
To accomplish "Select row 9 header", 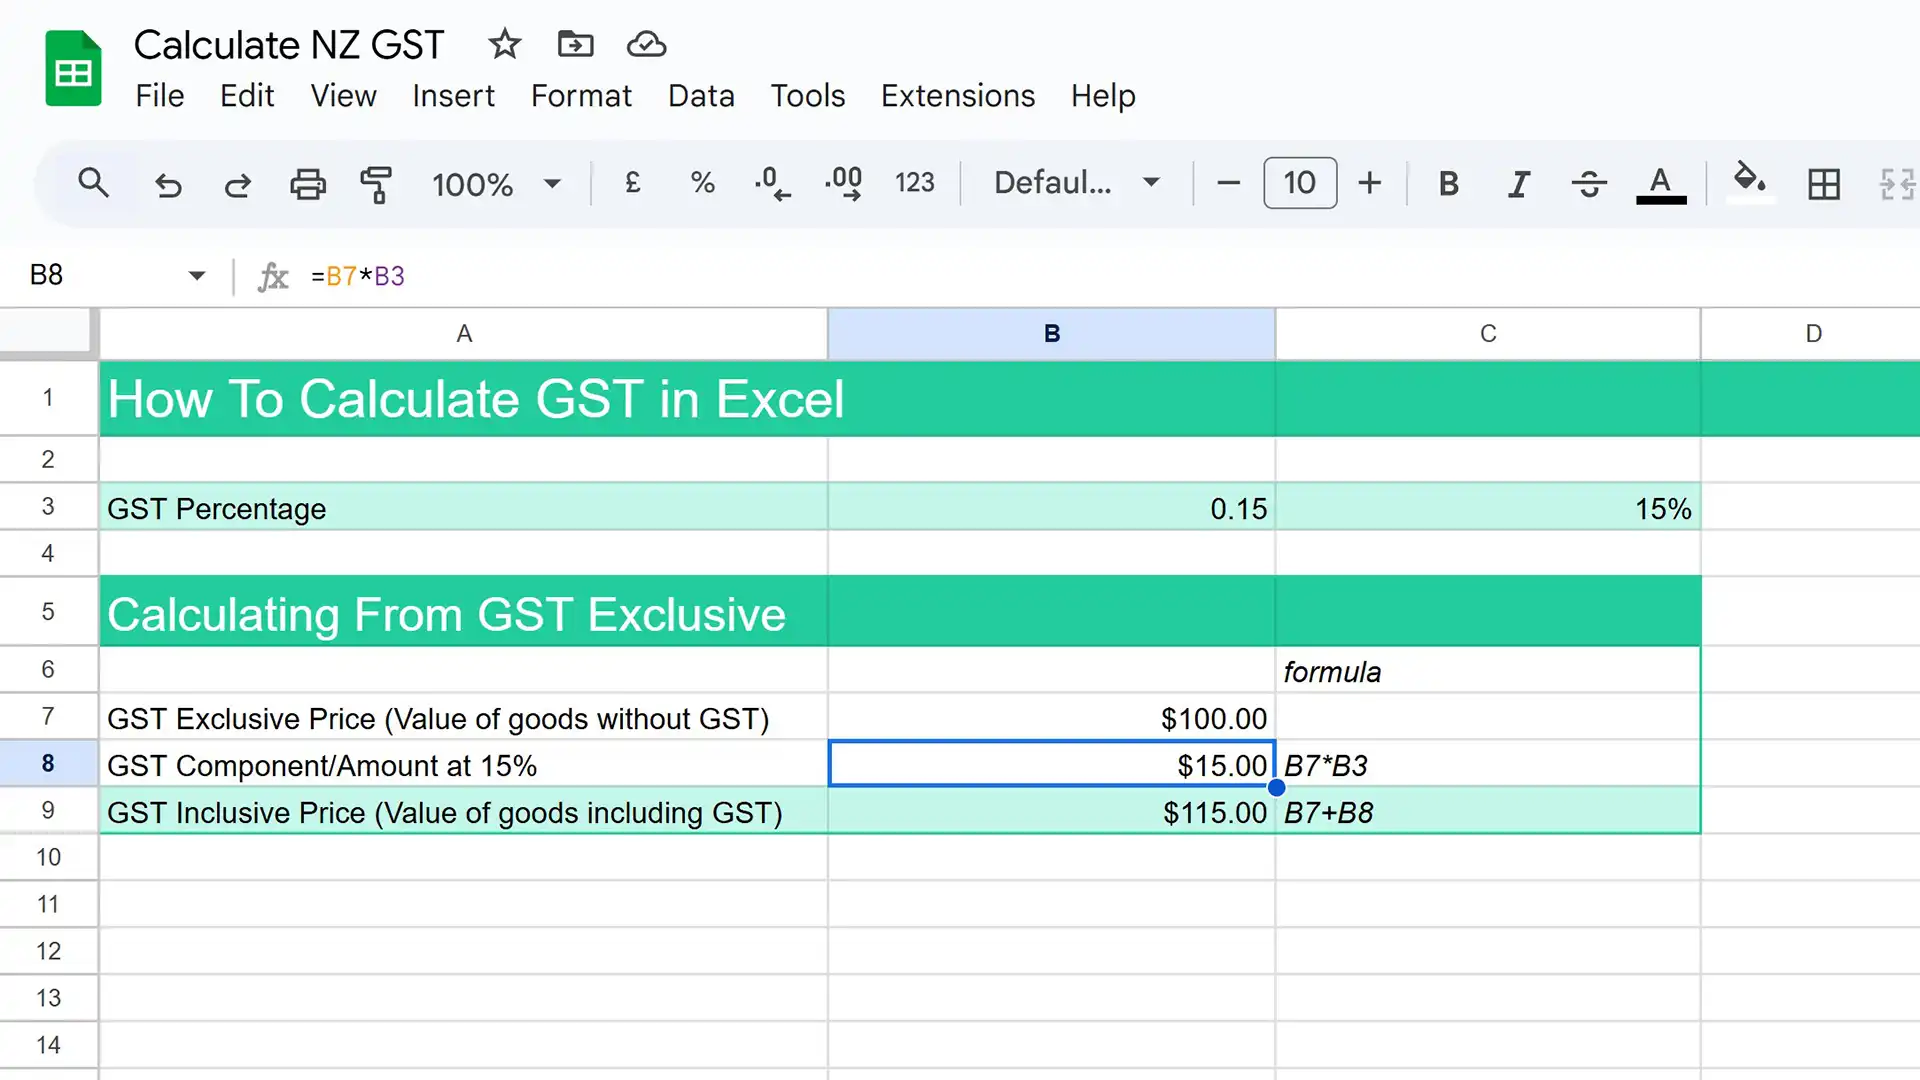I will pos(48,811).
